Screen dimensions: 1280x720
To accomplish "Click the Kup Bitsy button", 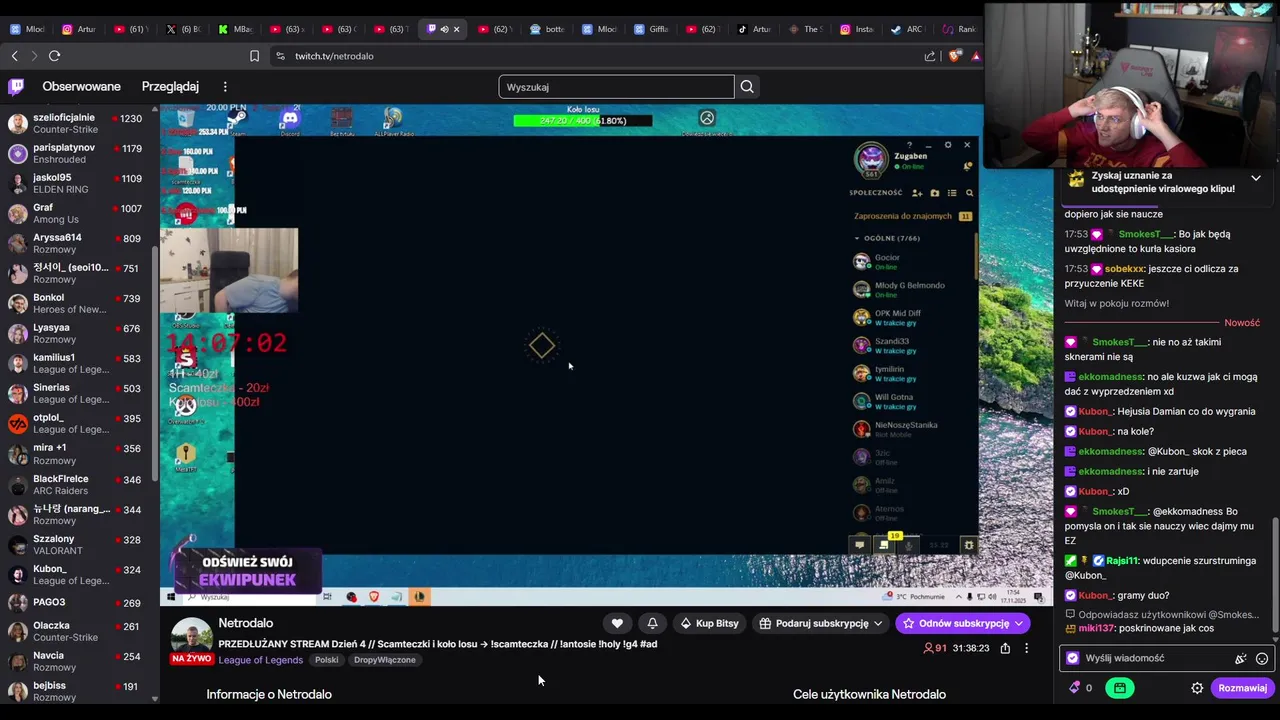I will click(709, 623).
